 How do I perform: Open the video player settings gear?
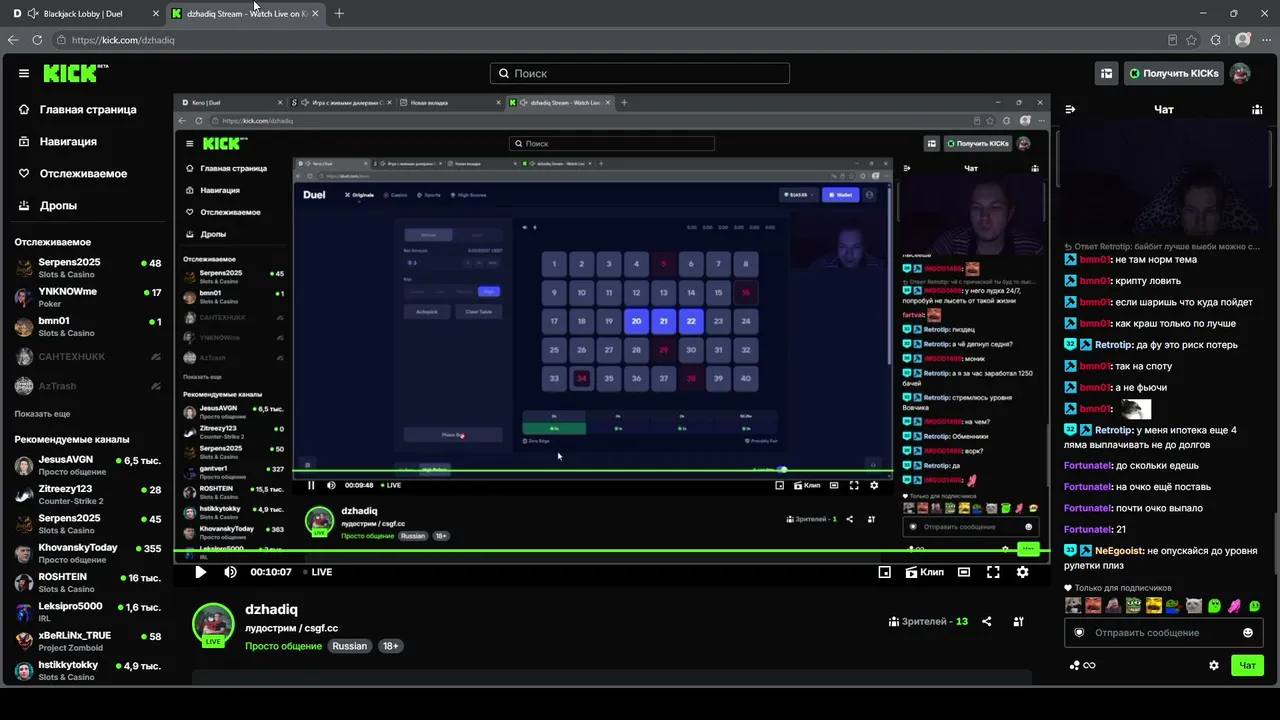1022,572
